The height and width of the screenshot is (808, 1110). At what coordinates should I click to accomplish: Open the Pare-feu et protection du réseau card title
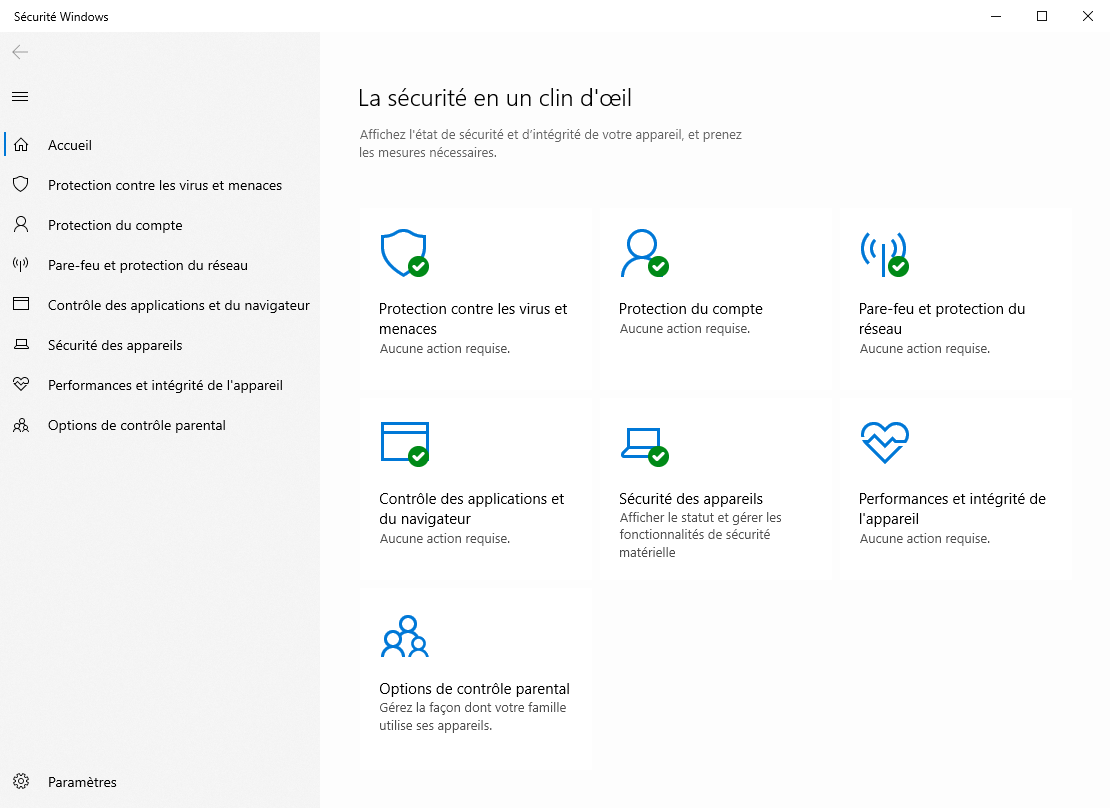pyautogui.click(x=942, y=319)
